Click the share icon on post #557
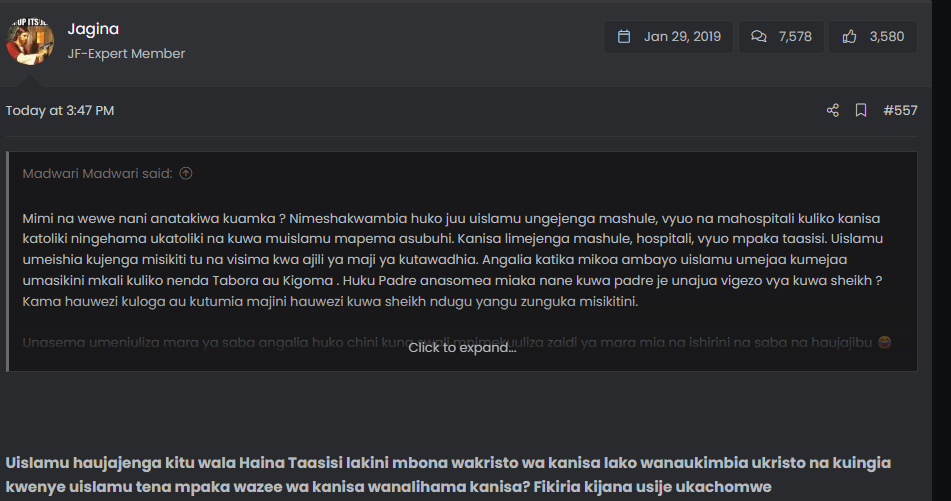 coord(832,111)
